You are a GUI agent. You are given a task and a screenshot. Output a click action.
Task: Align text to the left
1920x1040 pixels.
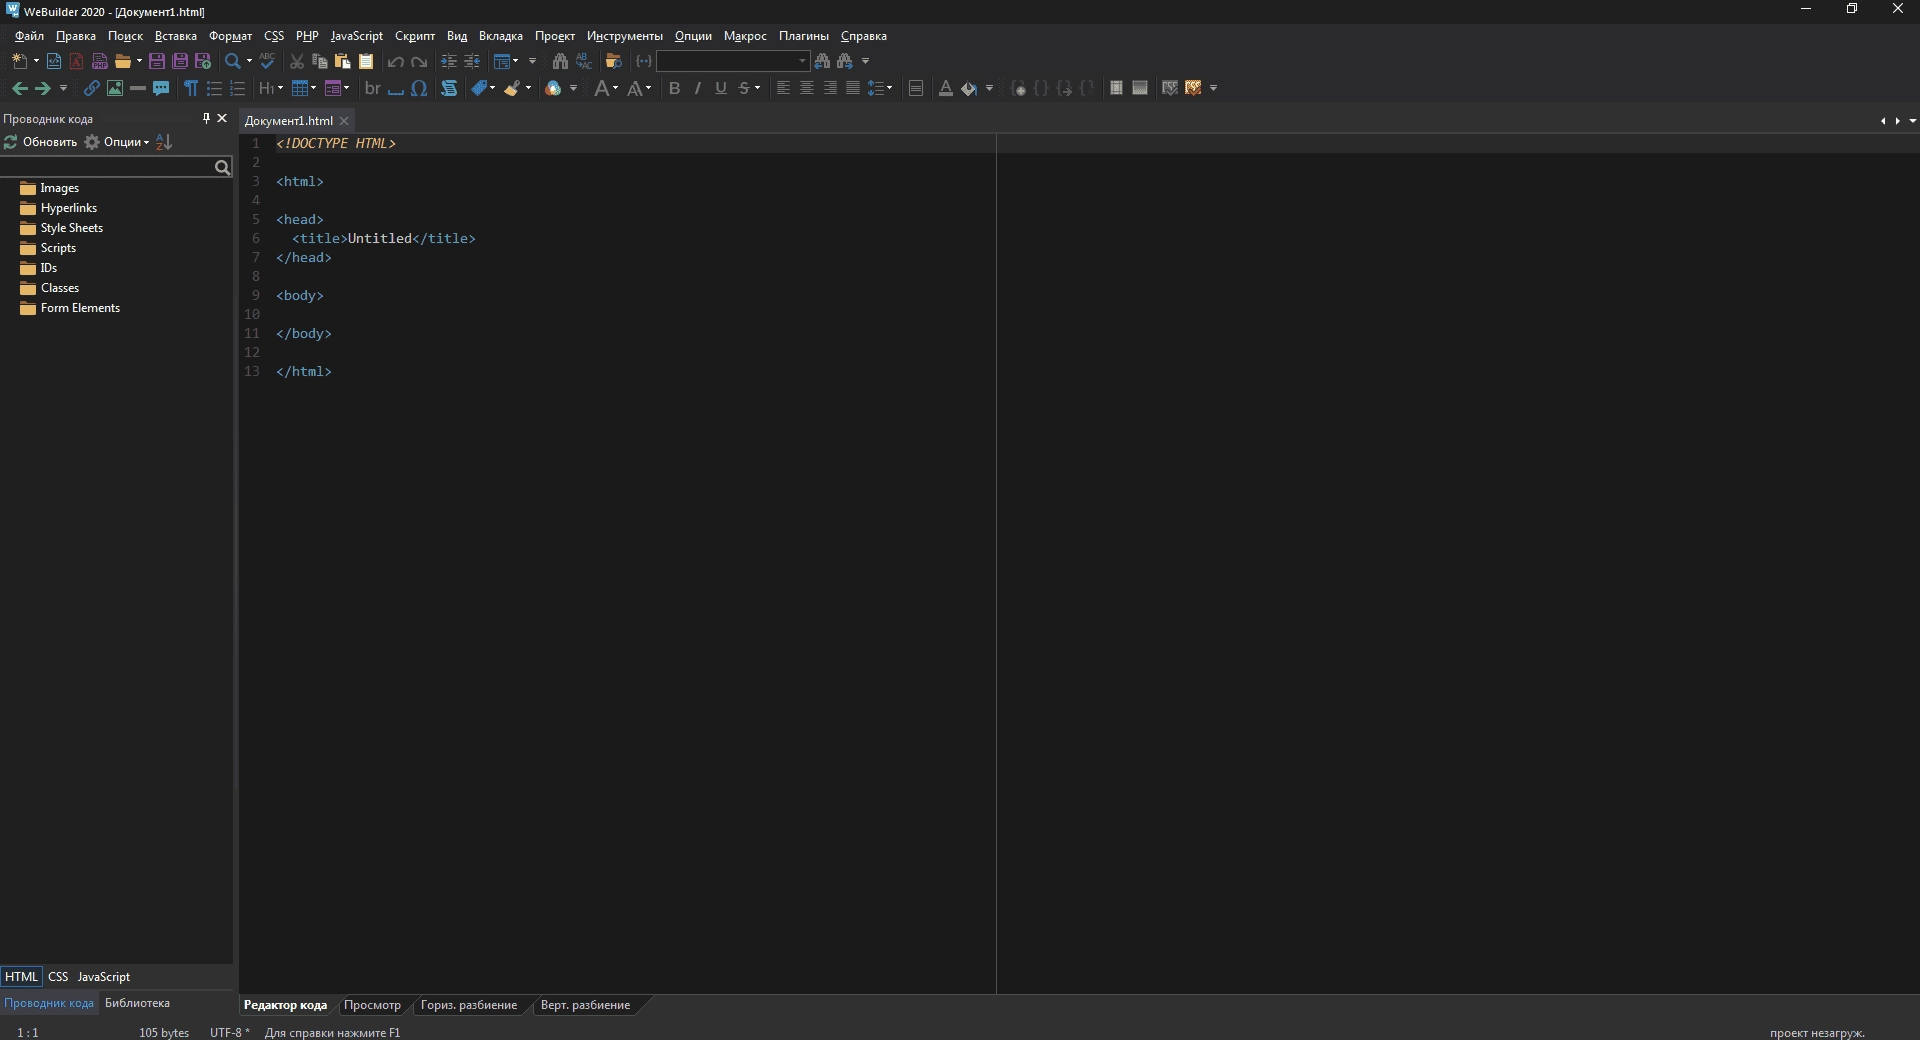(x=783, y=88)
